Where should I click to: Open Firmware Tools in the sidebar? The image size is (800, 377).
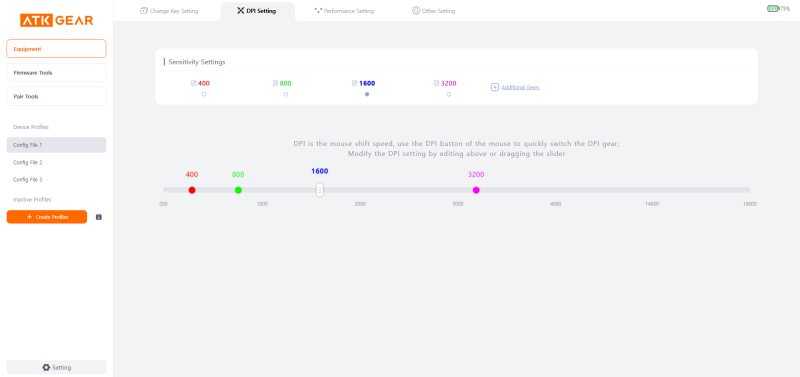56,72
